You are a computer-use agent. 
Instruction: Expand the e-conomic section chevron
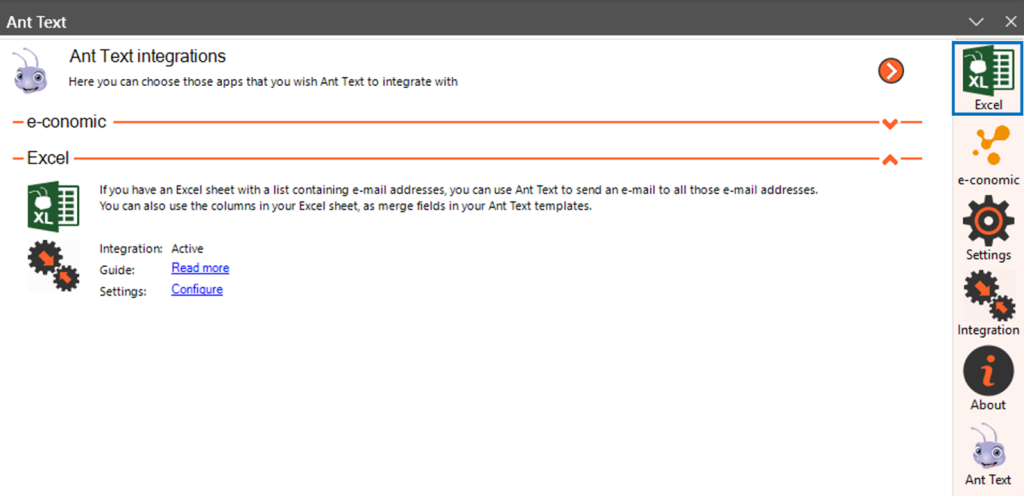[890, 123]
